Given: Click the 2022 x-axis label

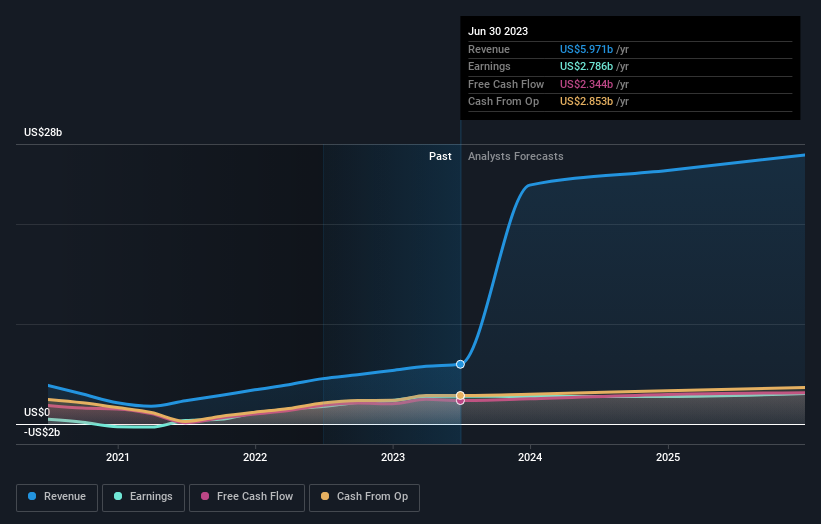Looking at the screenshot, I should [x=255, y=457].
